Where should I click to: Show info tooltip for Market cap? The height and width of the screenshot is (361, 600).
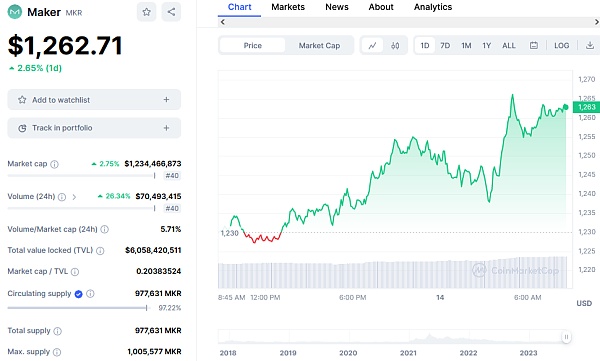click(x=54, y=164)
